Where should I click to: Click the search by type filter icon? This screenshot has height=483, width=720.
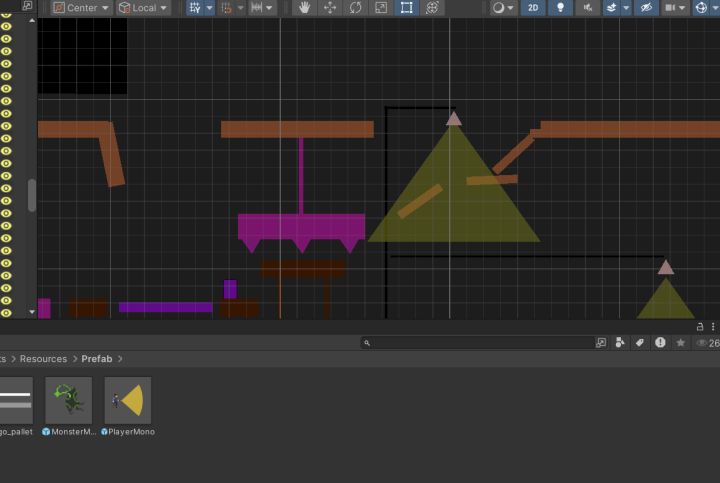619,342
